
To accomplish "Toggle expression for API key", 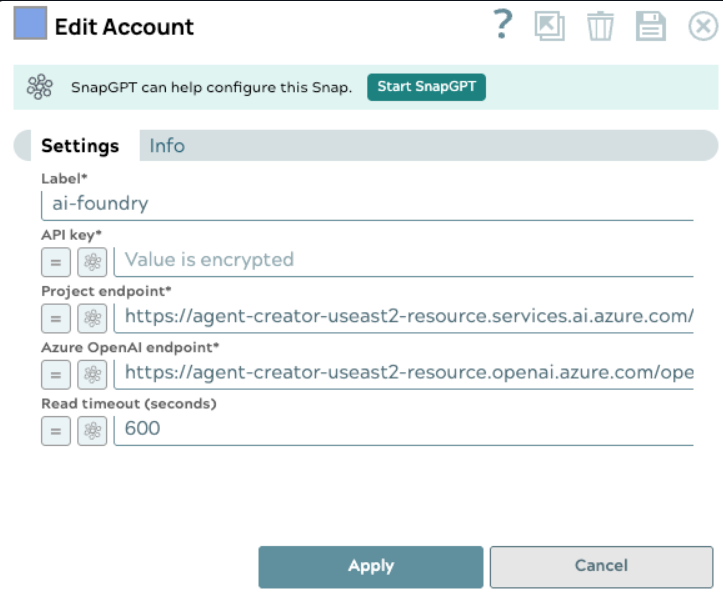I will (x=56, y=262).
